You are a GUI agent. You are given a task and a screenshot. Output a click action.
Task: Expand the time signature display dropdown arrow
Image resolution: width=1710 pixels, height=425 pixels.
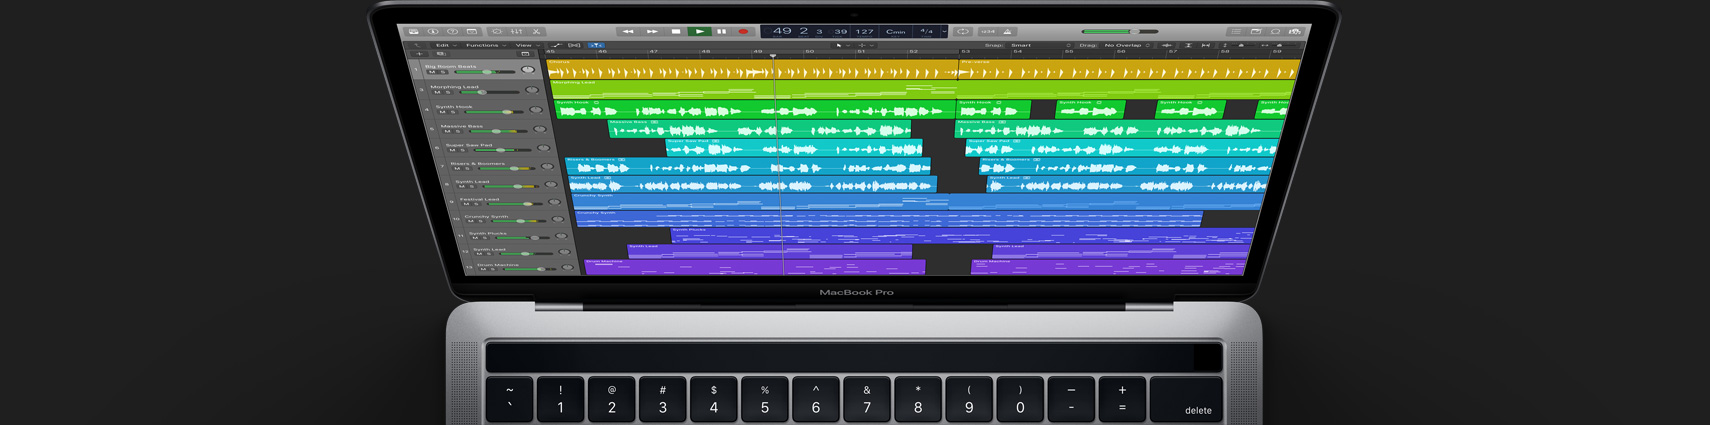click(x=944, y=31)
